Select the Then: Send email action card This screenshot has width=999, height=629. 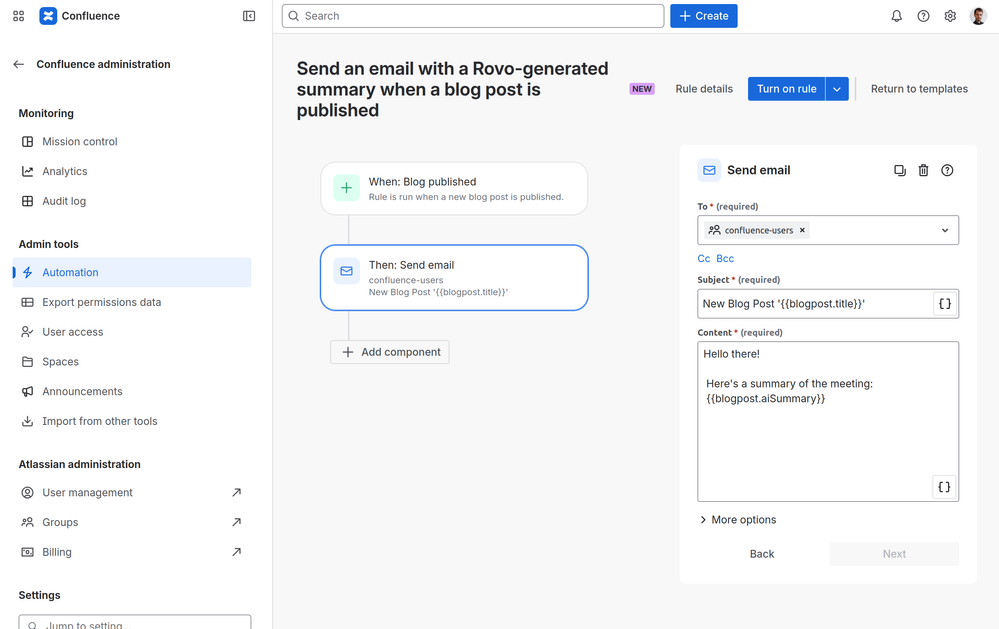click(454, 278)
